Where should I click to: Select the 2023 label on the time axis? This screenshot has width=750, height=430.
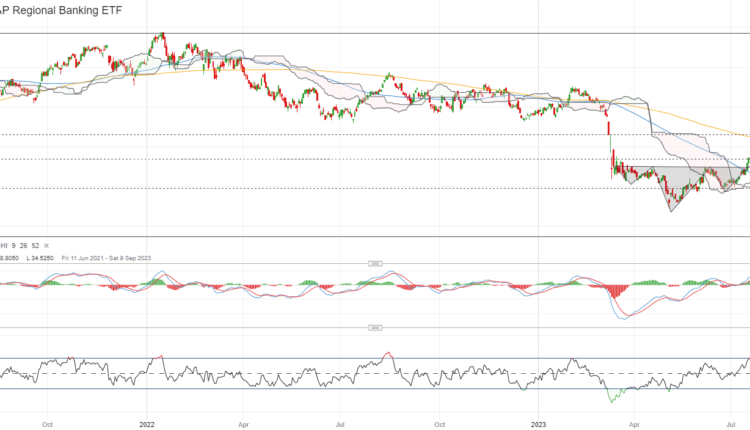tap(536, 423)
